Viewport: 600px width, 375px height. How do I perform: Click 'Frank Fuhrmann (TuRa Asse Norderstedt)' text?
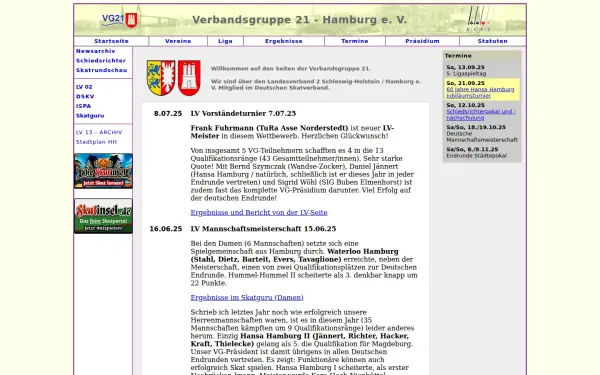tap(269, 128)
